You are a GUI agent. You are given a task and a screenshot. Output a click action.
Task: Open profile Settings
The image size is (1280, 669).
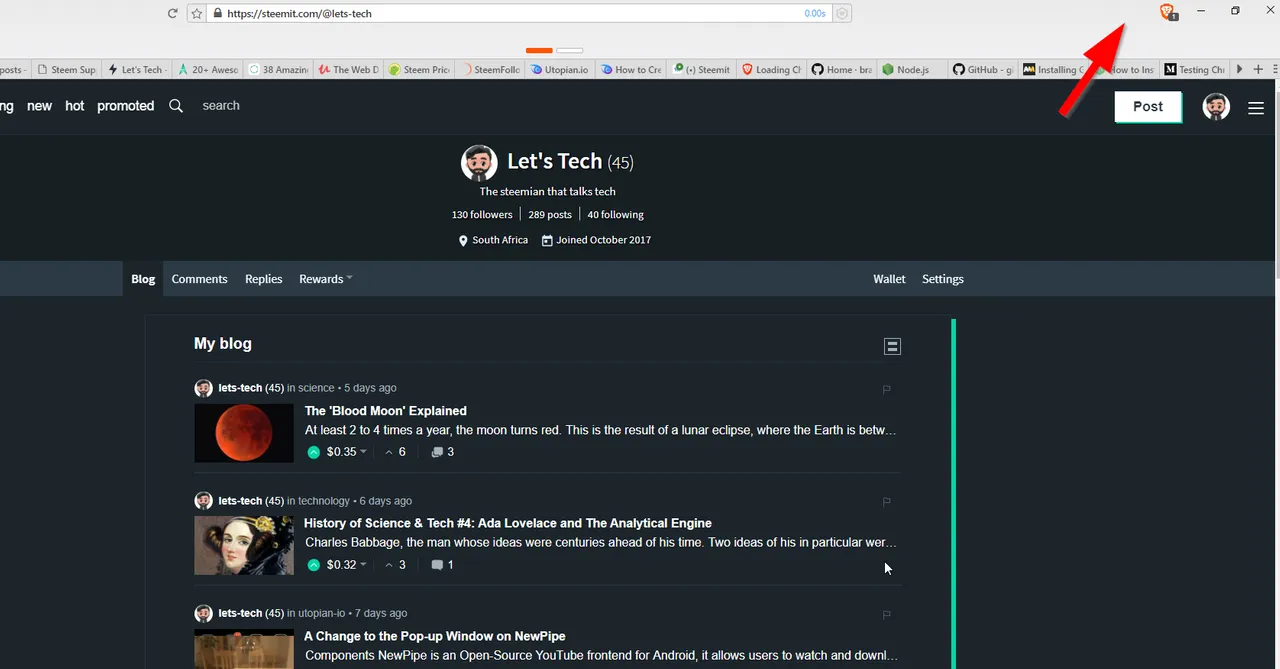point(943,279)
